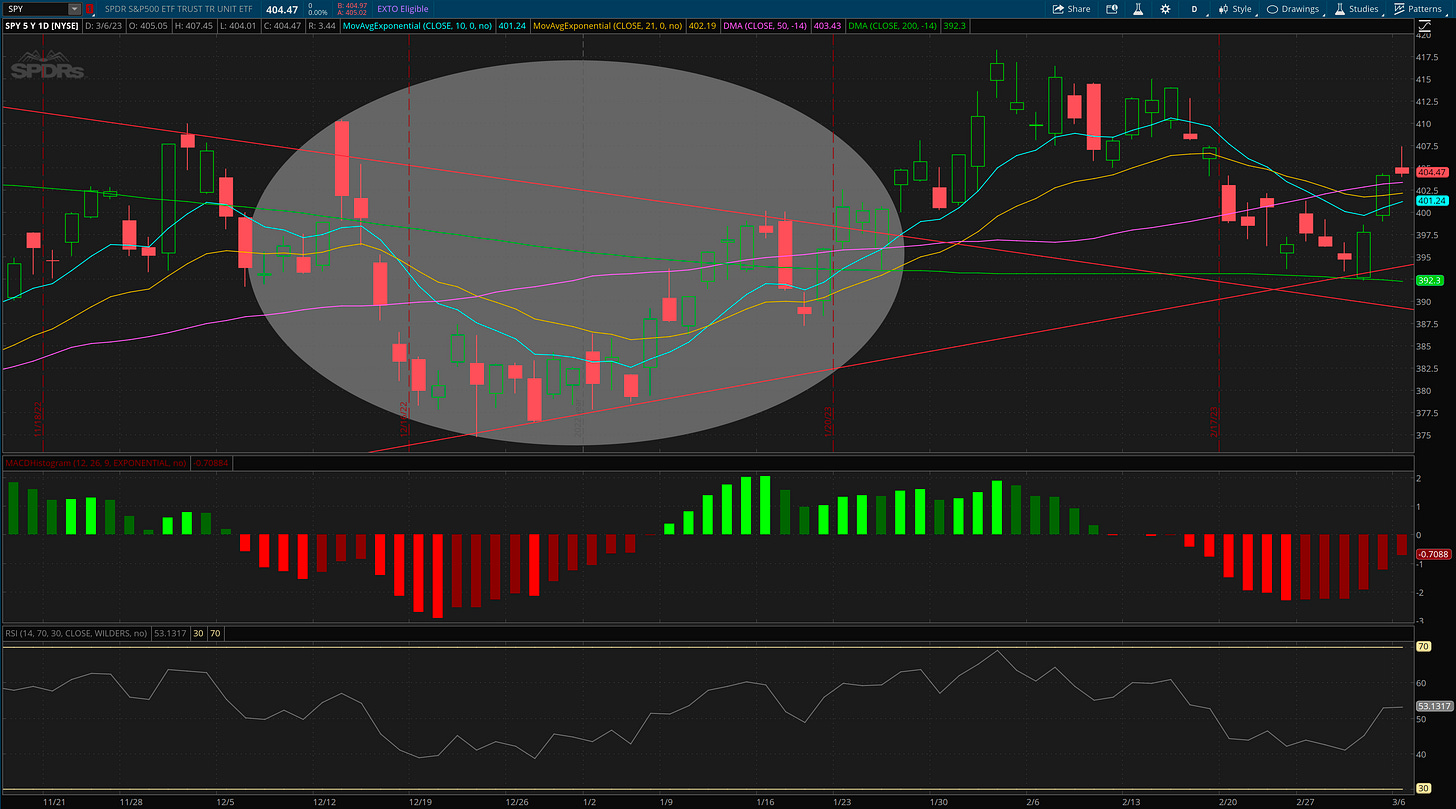
Task: Click the flask icon beside the gear
Action: pos(1138,9)
